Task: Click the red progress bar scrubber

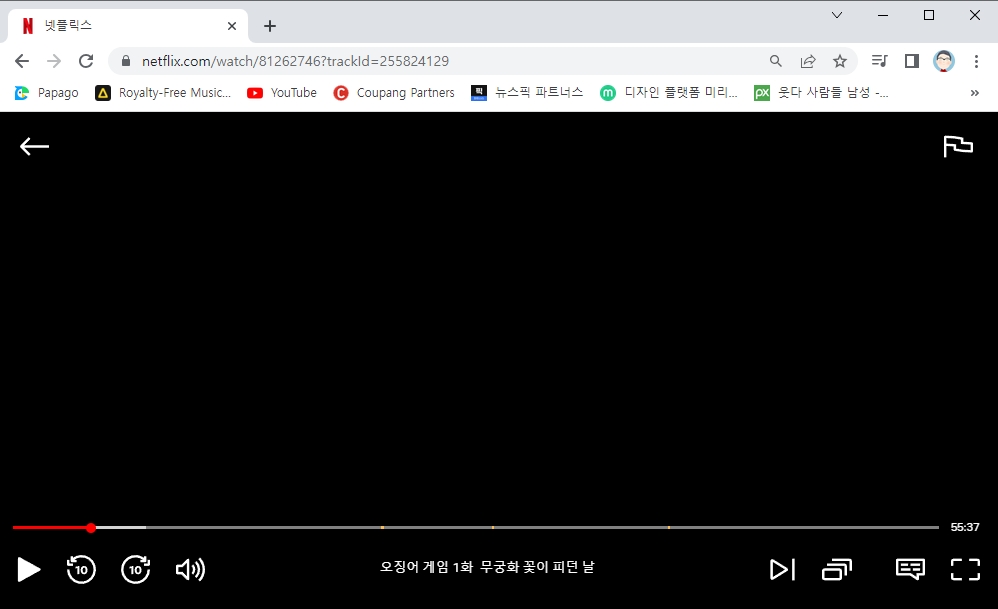Action: tap(91, 528)
